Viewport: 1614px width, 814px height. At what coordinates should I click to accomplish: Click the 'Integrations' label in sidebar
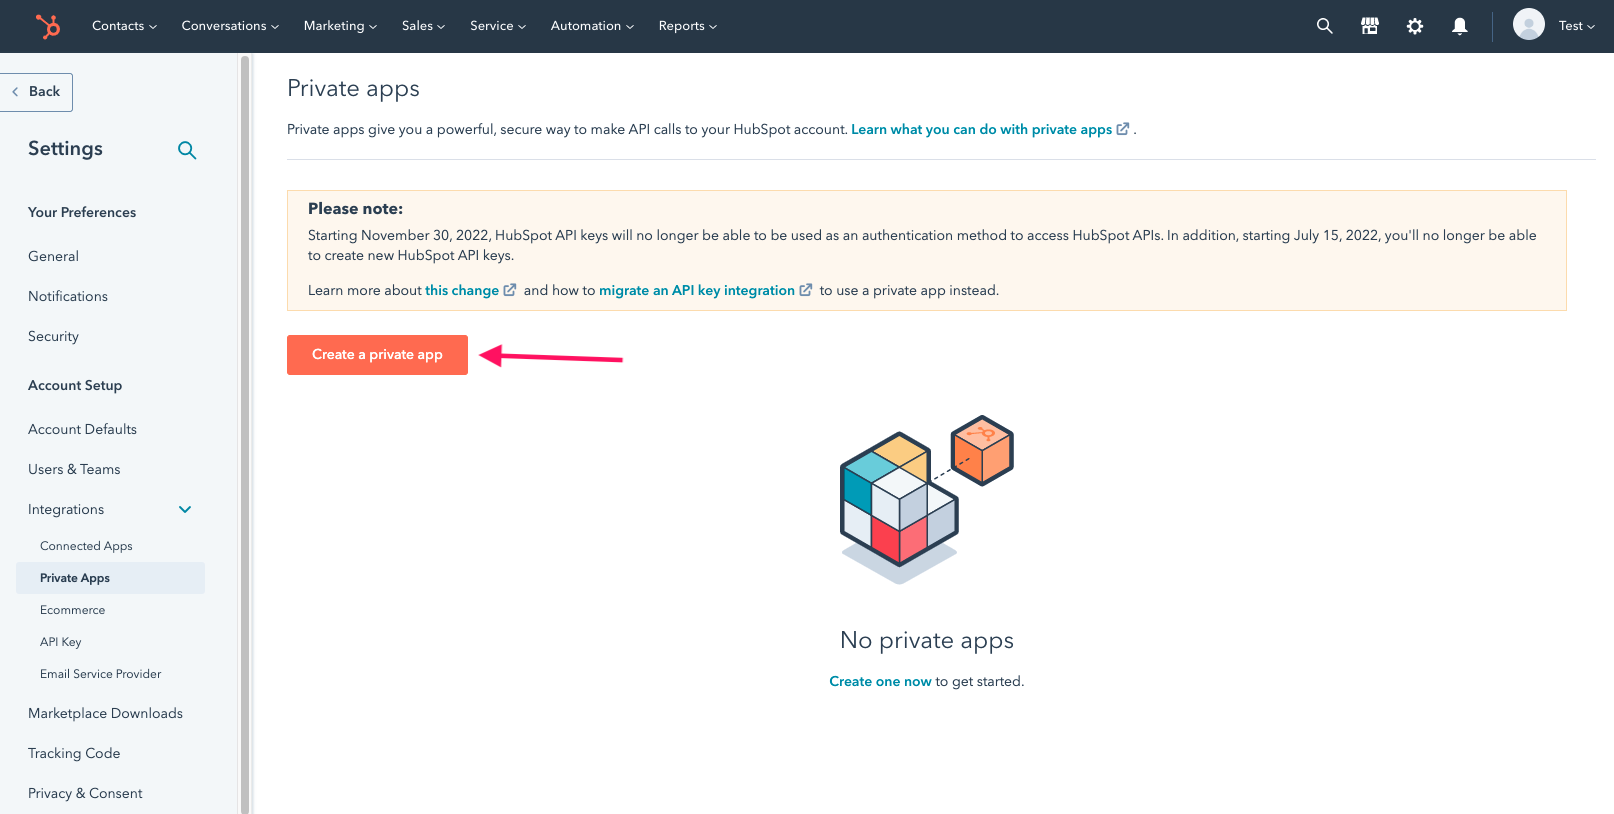(66, 509)
